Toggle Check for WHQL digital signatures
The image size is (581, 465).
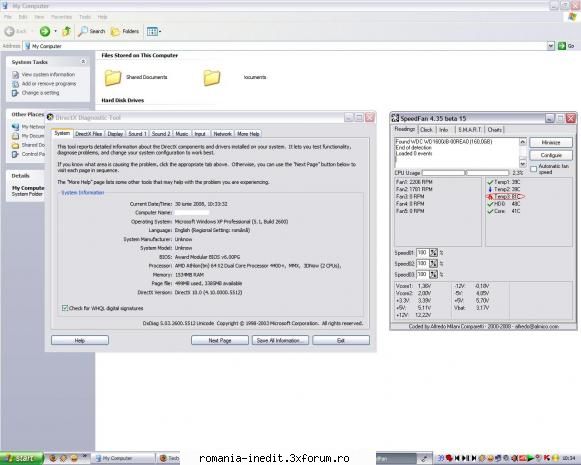click(65, 308)
